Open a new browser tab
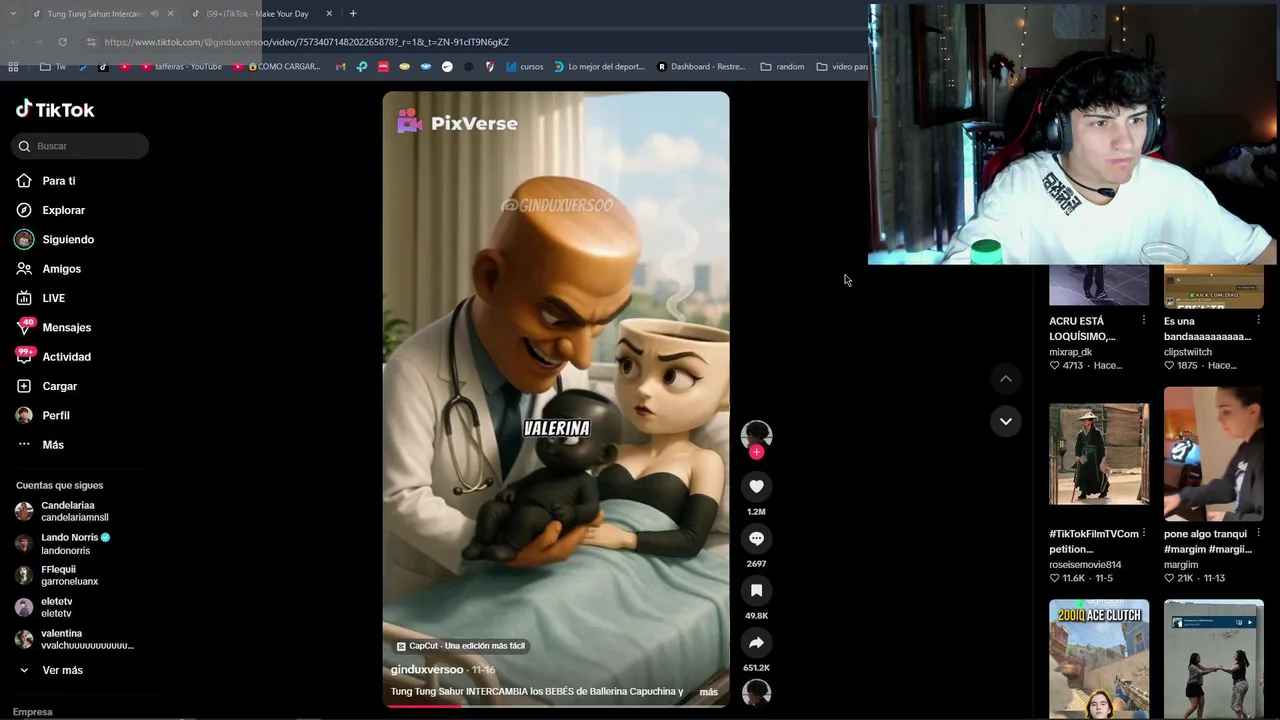This screenshot has width=1280, height=720. point(353,14)
